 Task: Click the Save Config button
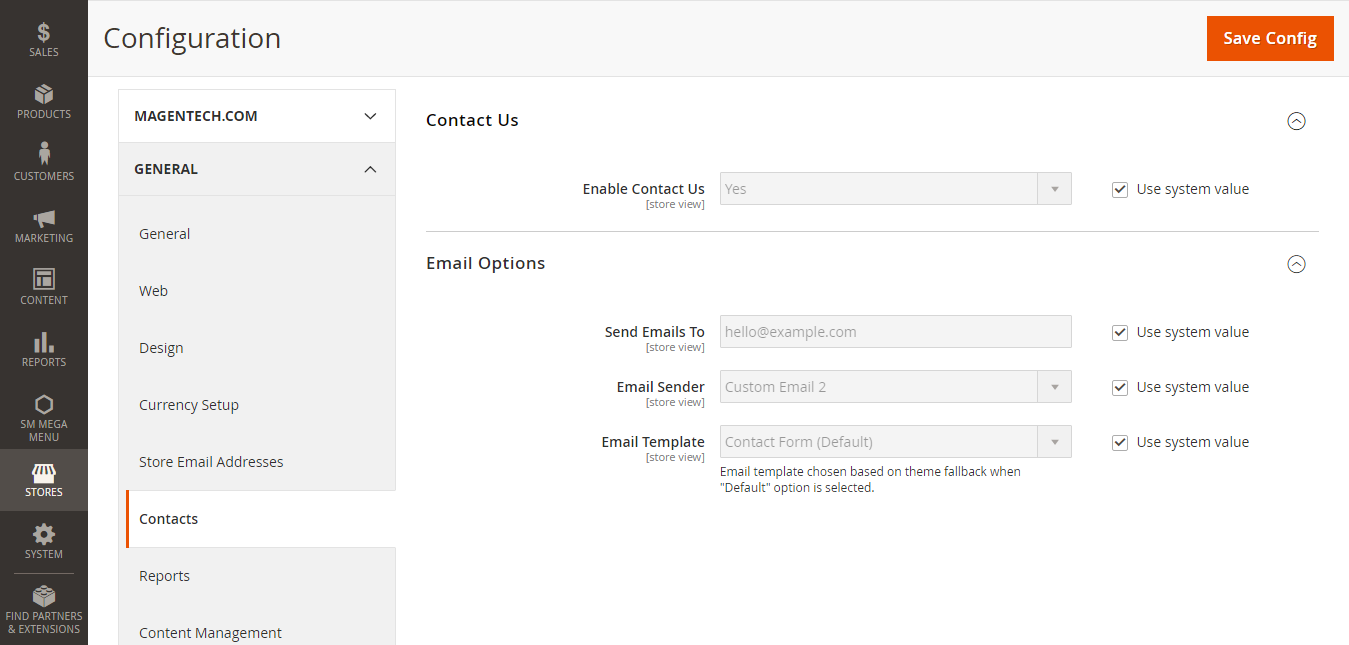coord(1270,38)
